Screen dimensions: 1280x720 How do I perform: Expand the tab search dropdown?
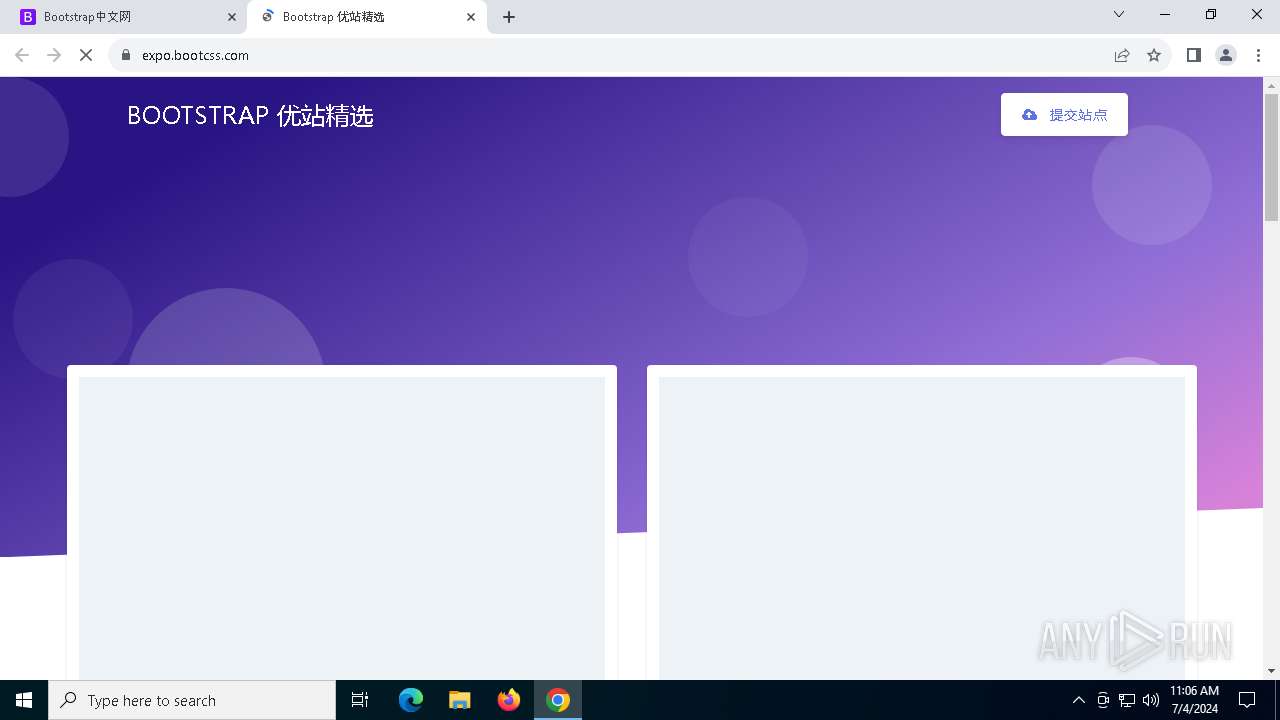[x=1119, y=14]
